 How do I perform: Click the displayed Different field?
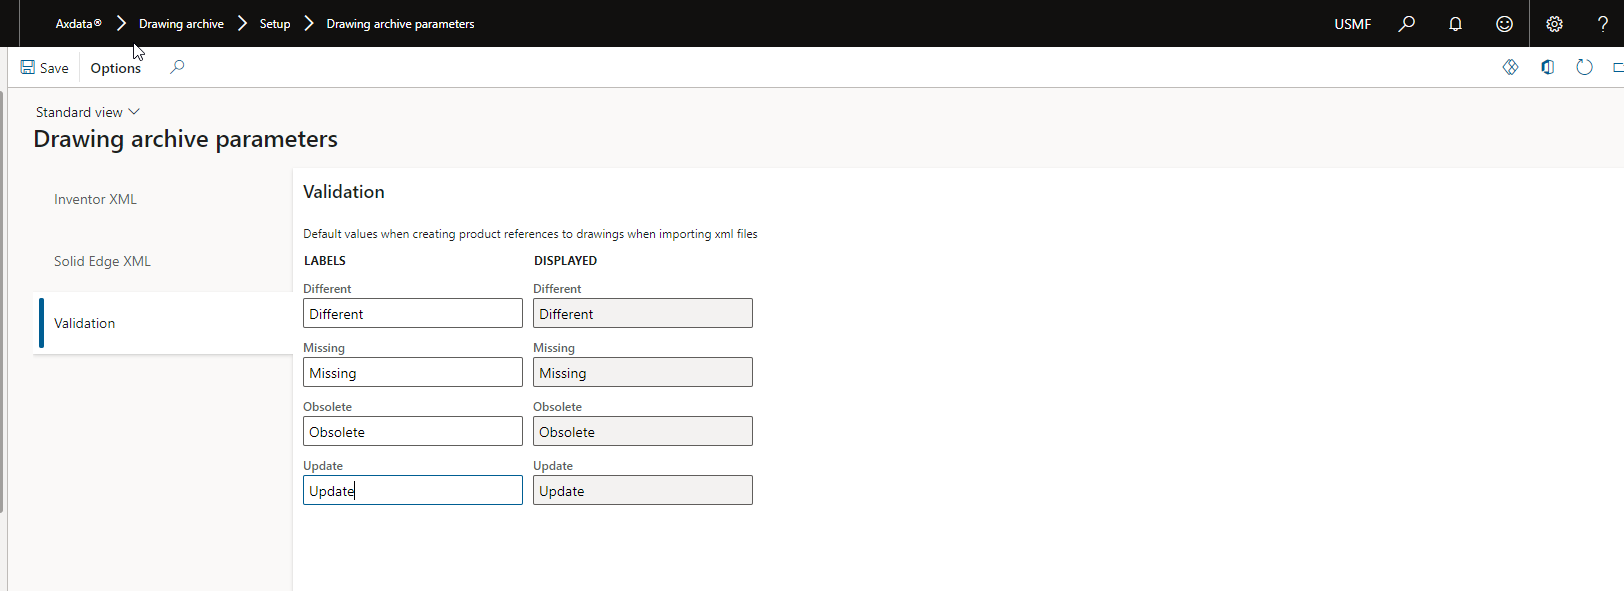point(643,313)
